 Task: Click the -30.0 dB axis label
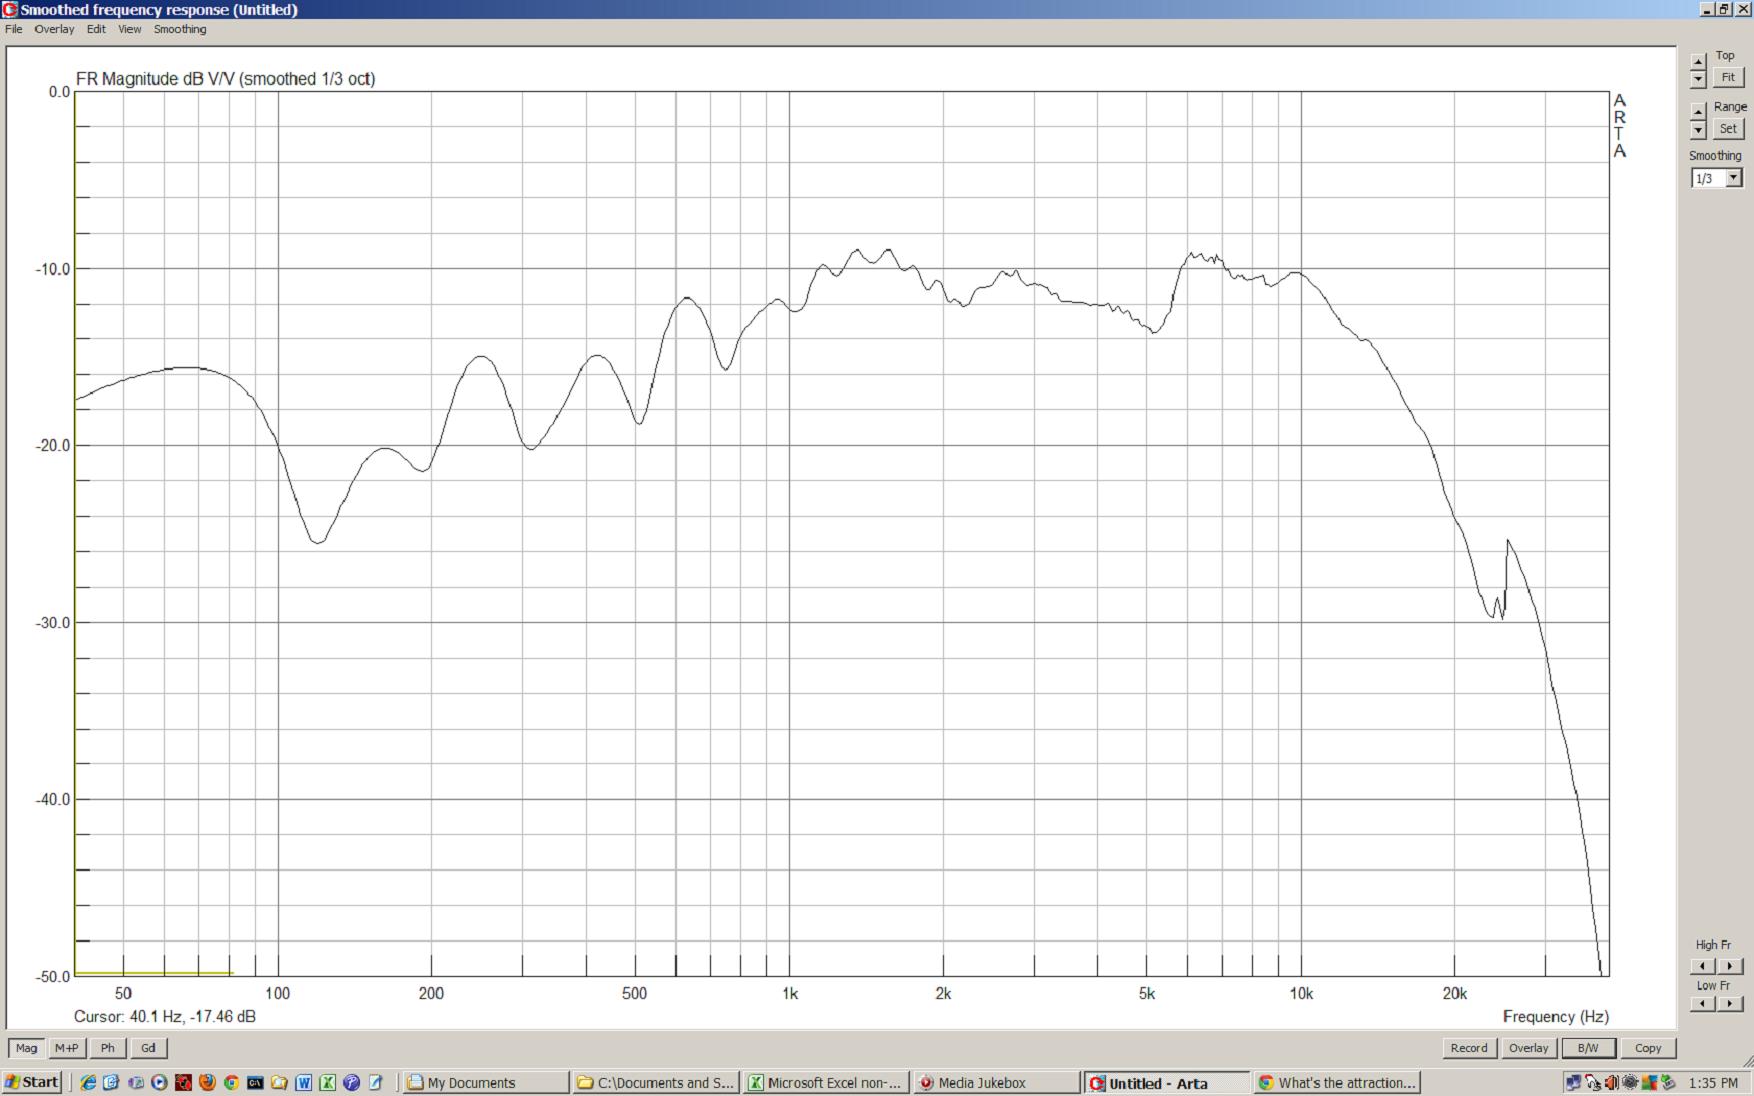(x=53, y=622)
